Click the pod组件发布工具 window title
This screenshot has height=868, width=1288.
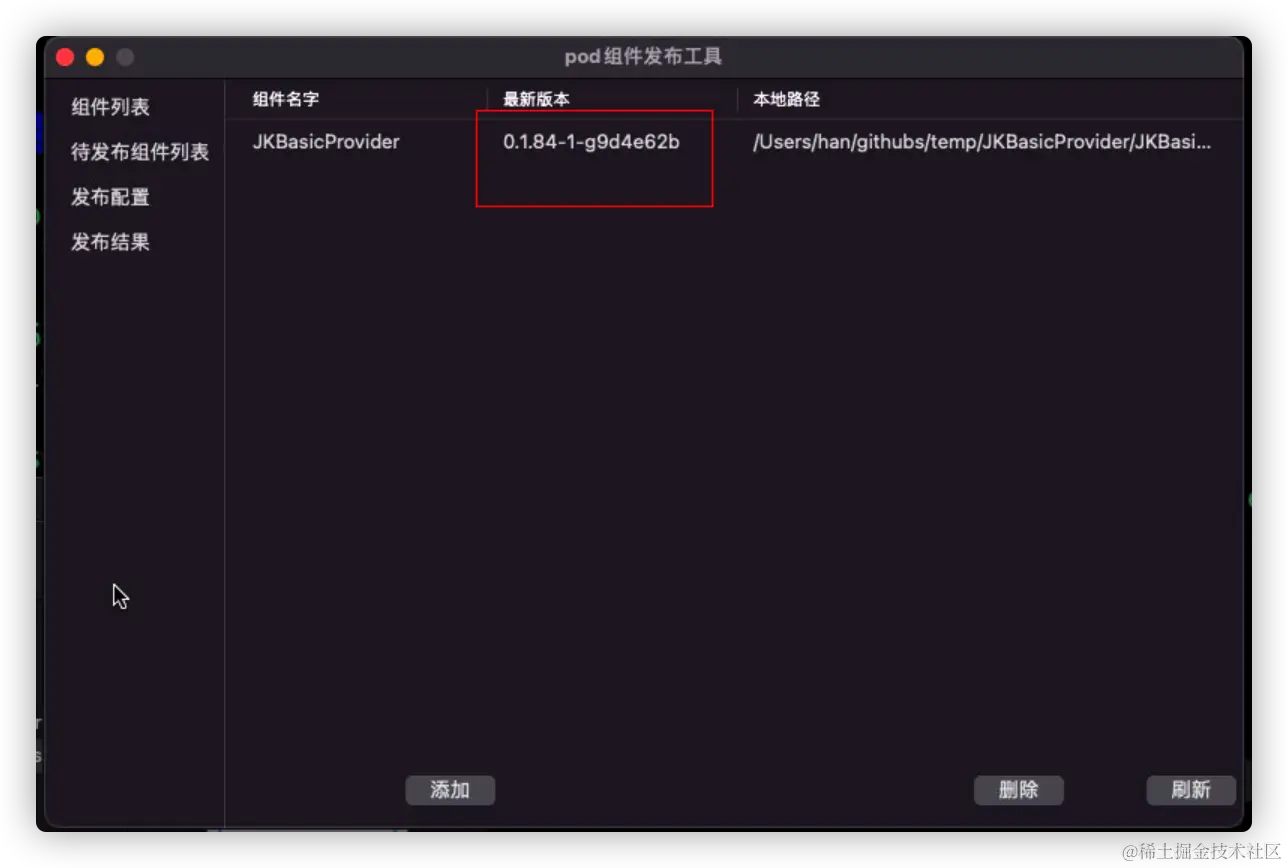(x=643, y=57)
